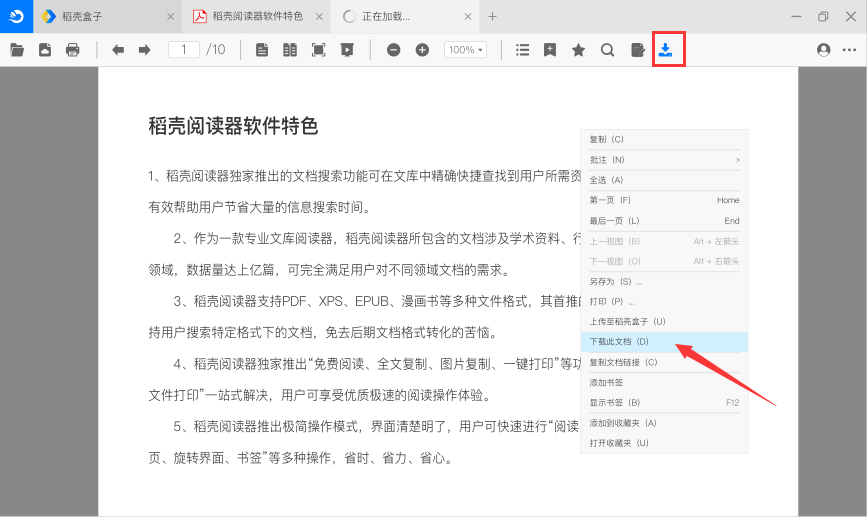Screen dimensions: 868x518
Task: Zoom in with the plus icon
Action: point(422,50)
